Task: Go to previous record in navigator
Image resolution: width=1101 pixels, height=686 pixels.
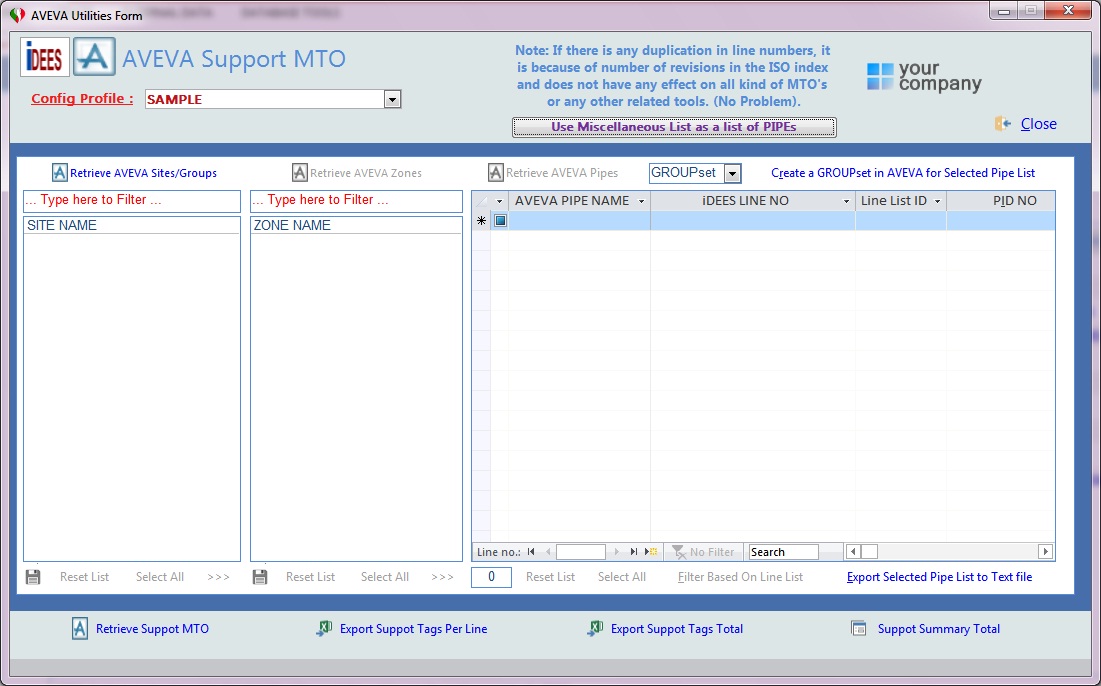Action: tap(548, 552)
